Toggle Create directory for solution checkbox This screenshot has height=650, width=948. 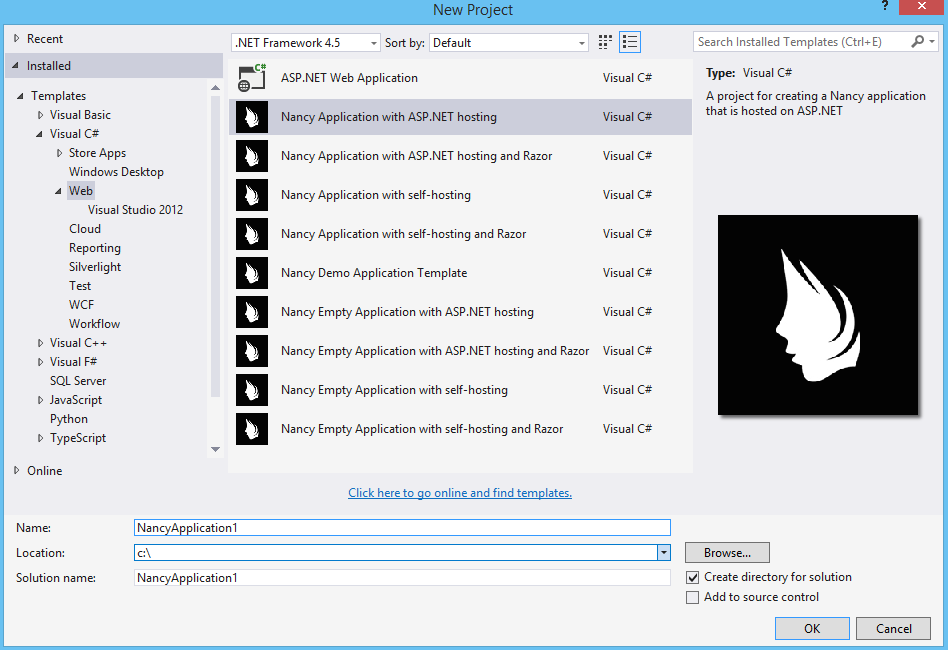click(692, 577)
